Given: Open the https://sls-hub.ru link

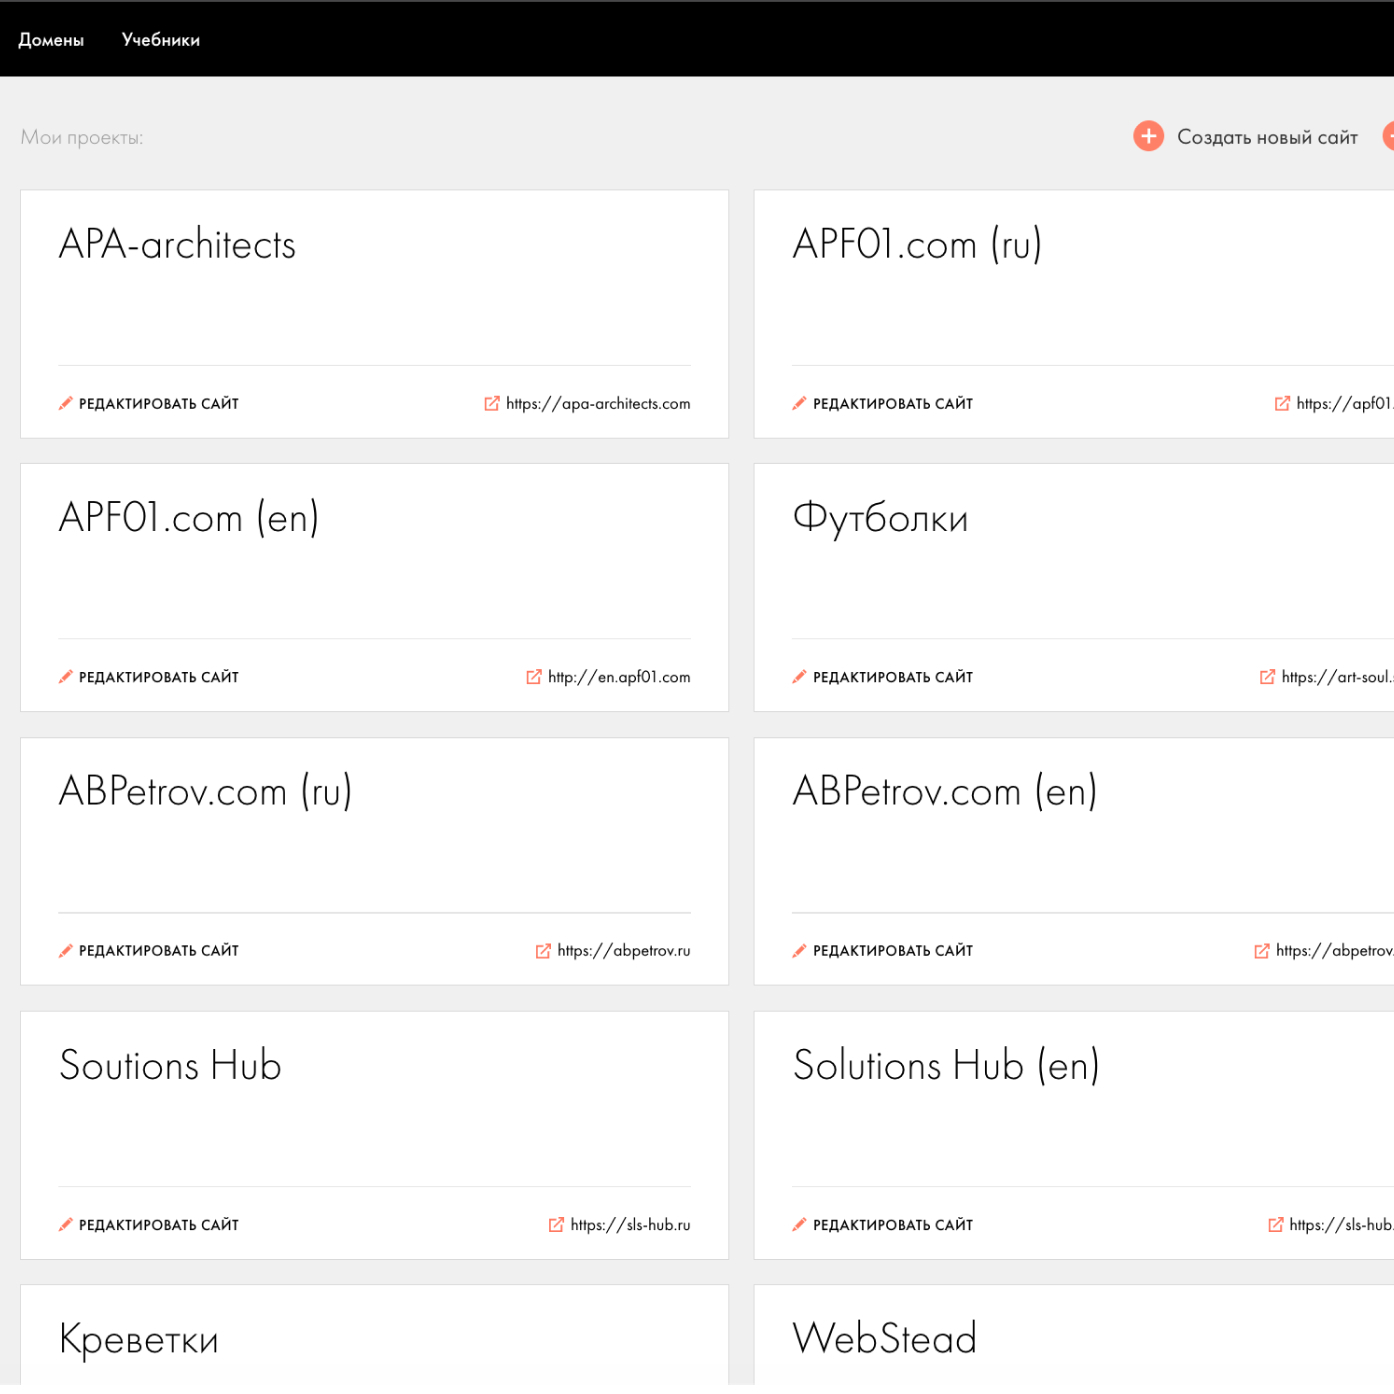Looking at the screenshot, I should click(630, 1225).
